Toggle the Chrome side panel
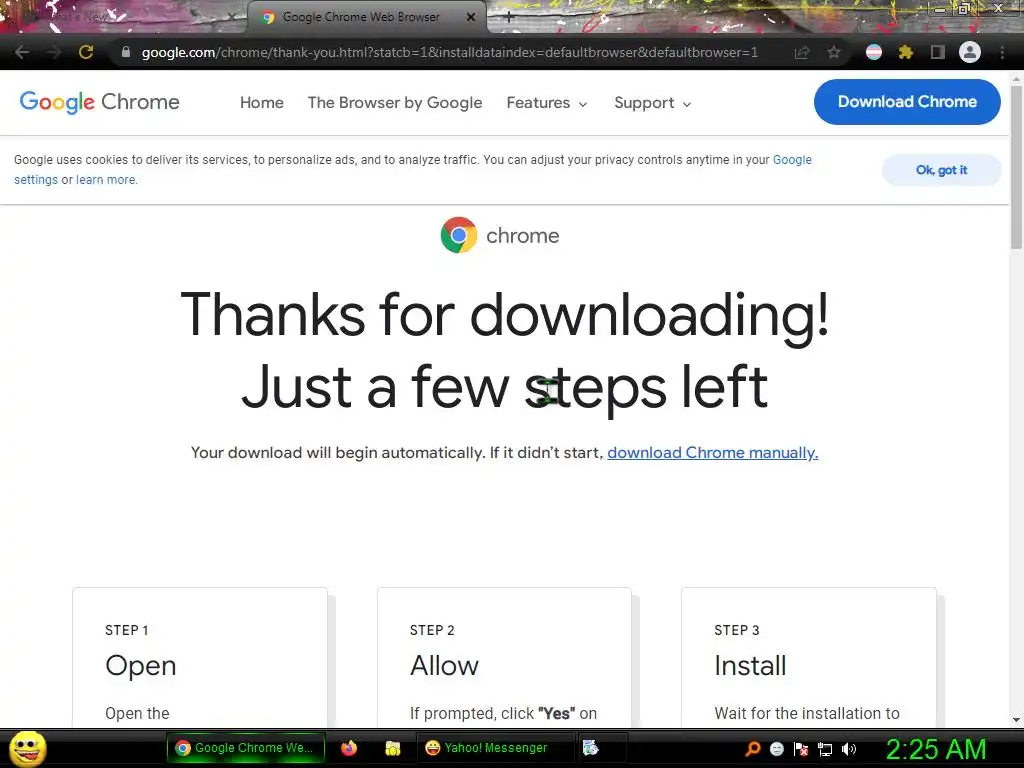This screenshot has width=1024, height=768. click(x=937, y=52)
